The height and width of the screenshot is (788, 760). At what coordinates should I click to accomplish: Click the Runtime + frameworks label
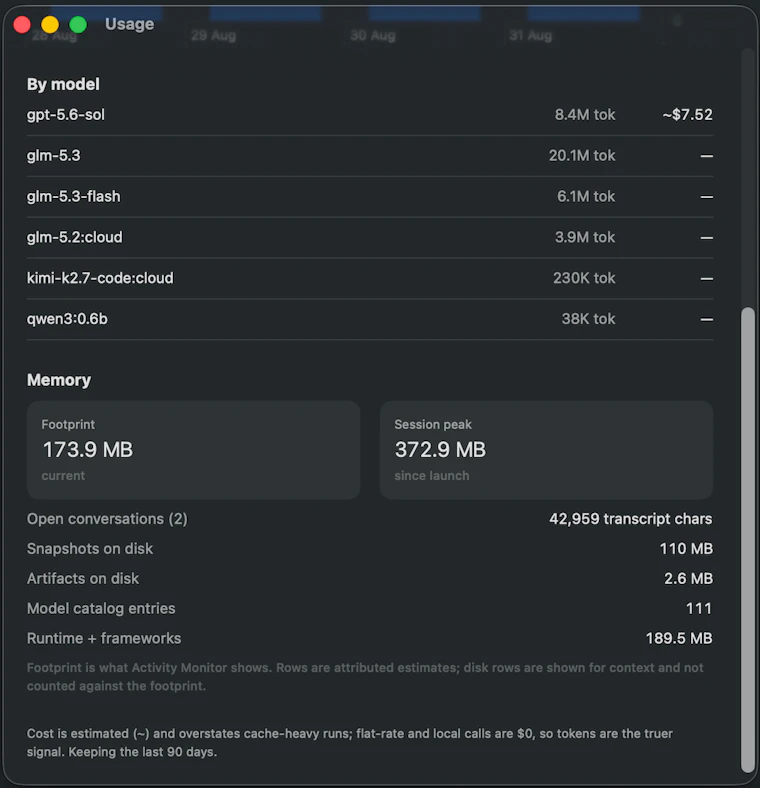[104, 638]
